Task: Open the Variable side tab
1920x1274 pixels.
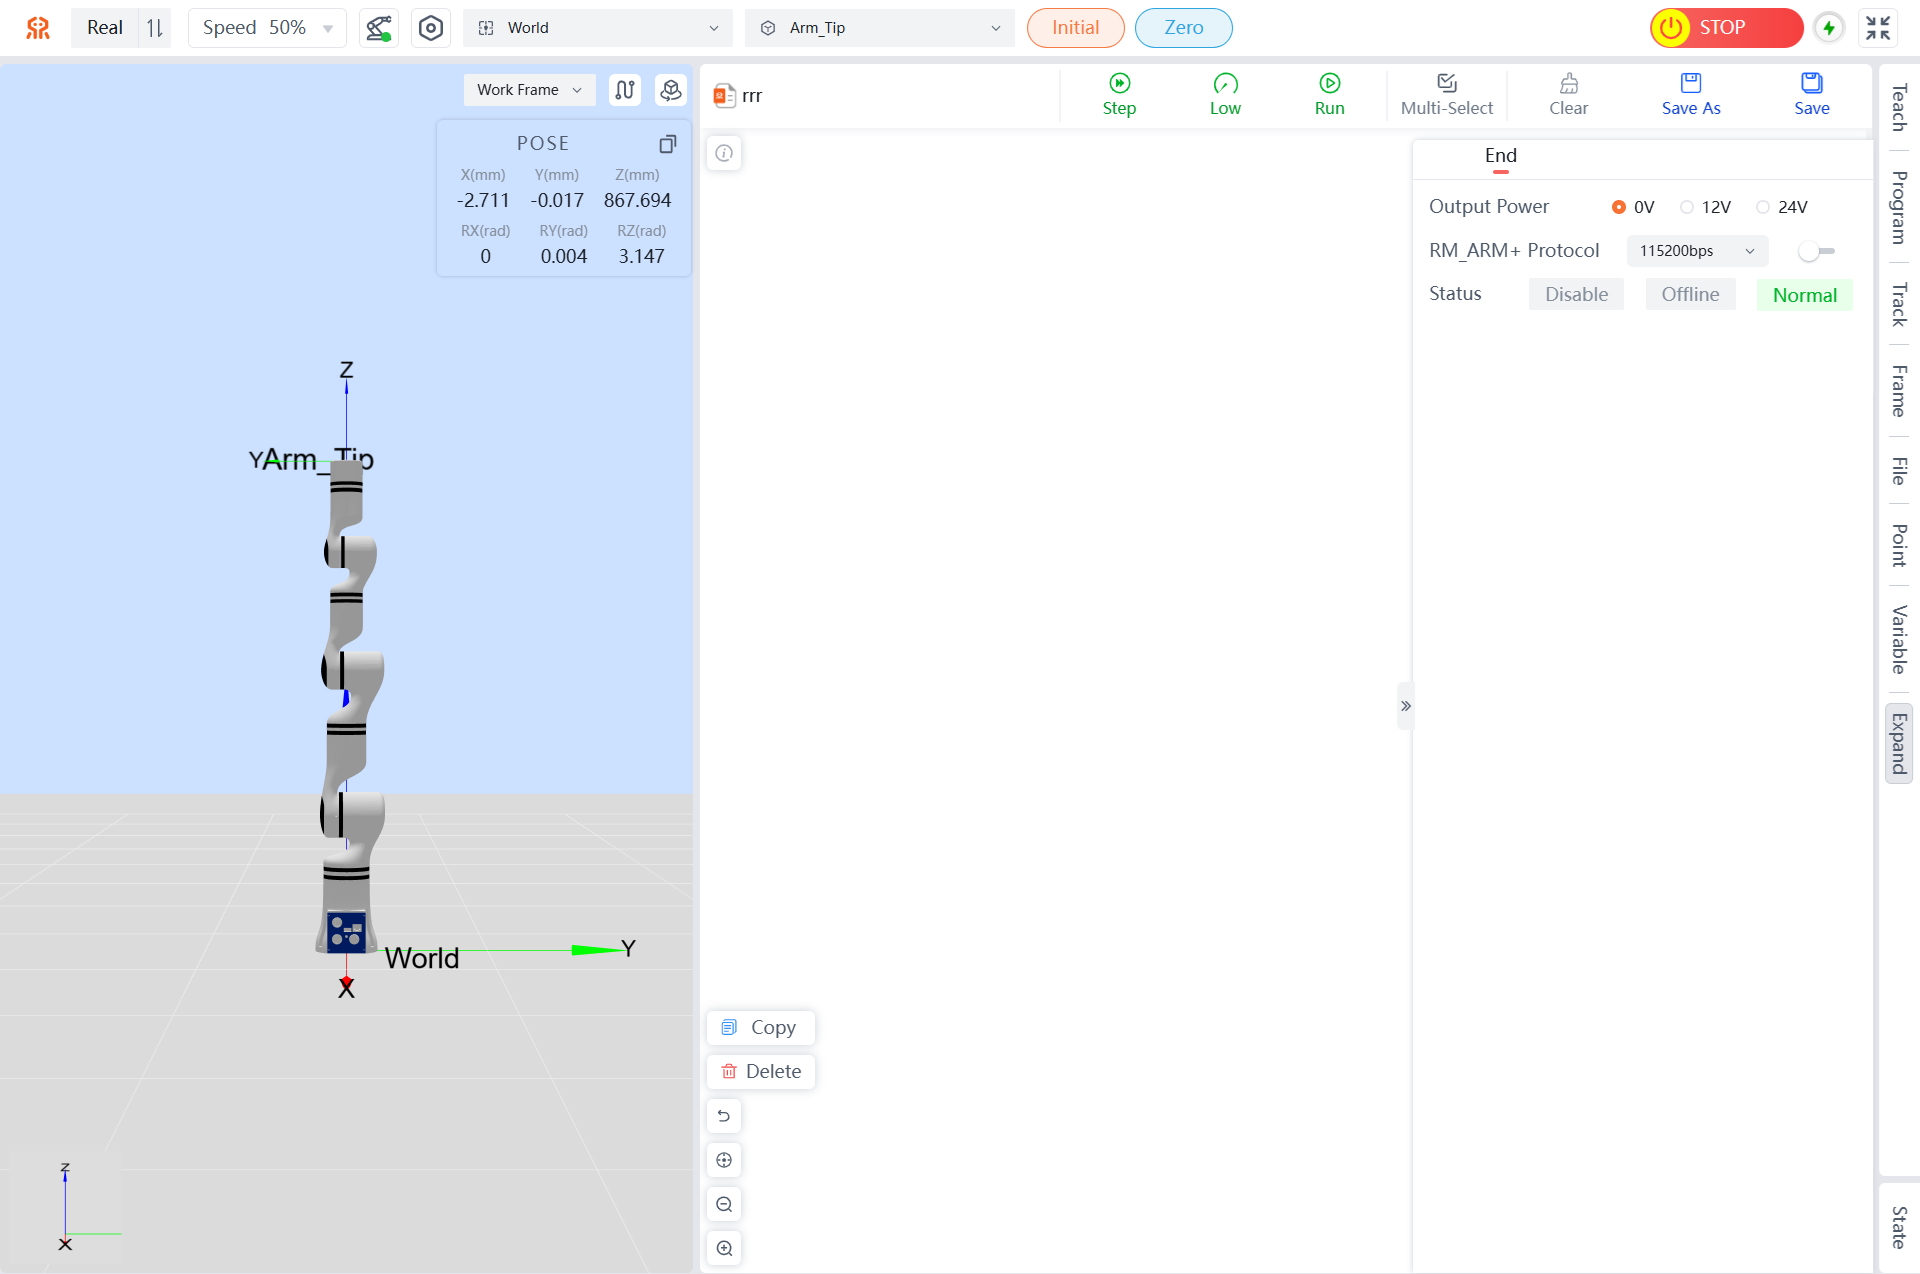Action: tap(1898, 640)
